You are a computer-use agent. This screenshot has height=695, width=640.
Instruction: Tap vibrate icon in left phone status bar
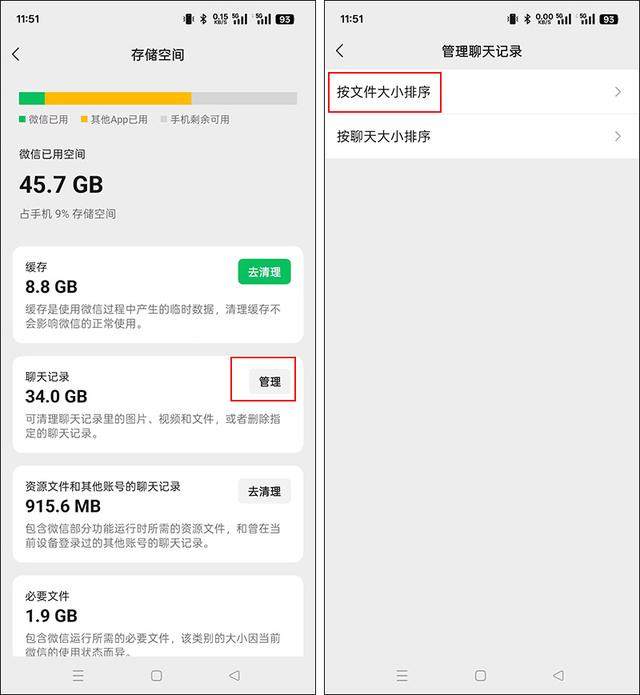coord(189,19)
